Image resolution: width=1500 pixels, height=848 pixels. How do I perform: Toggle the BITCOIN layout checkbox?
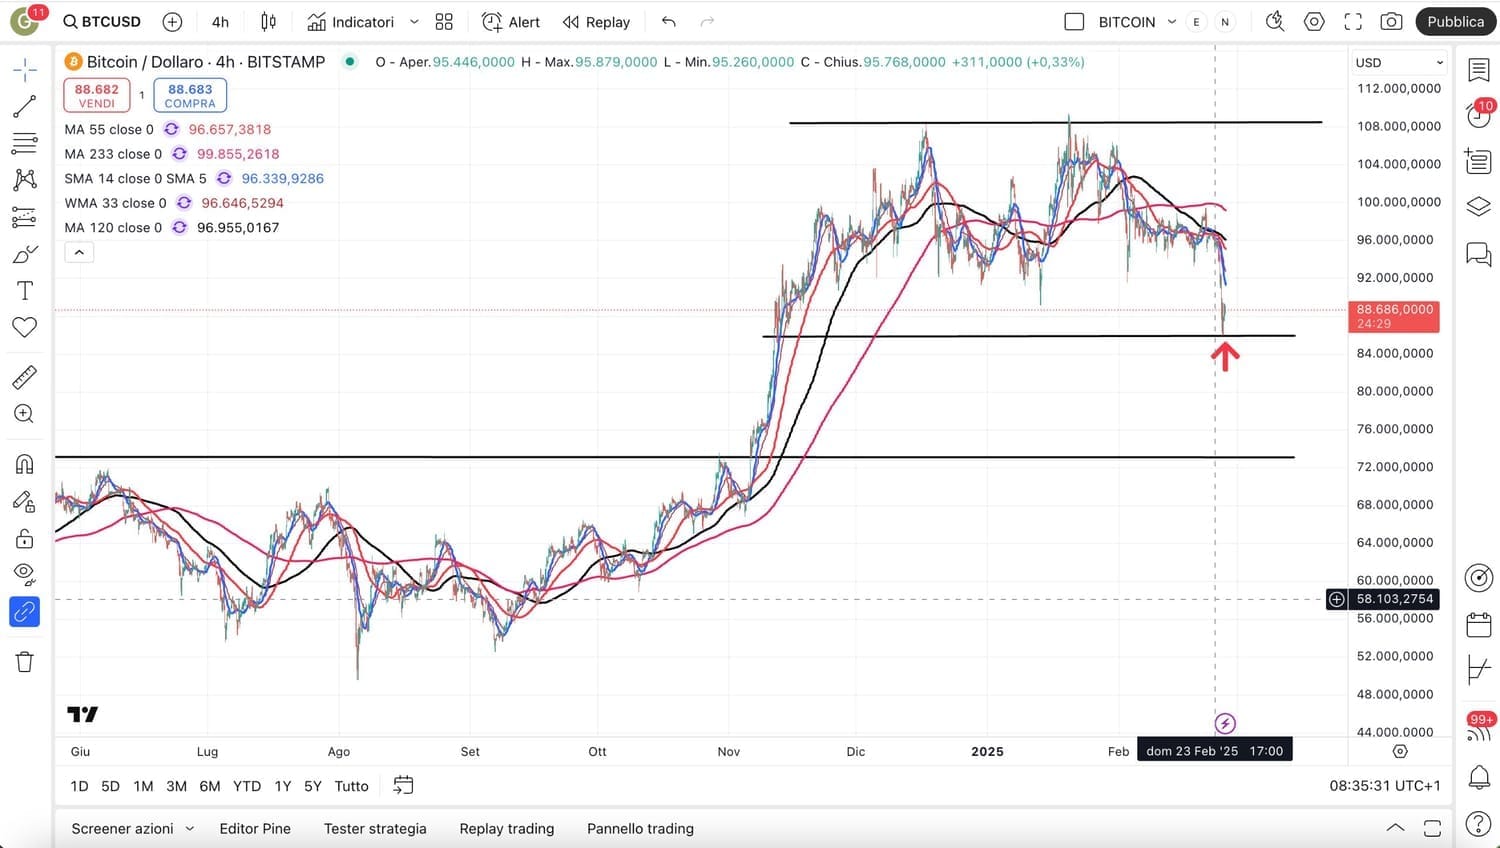(1074, 22)
